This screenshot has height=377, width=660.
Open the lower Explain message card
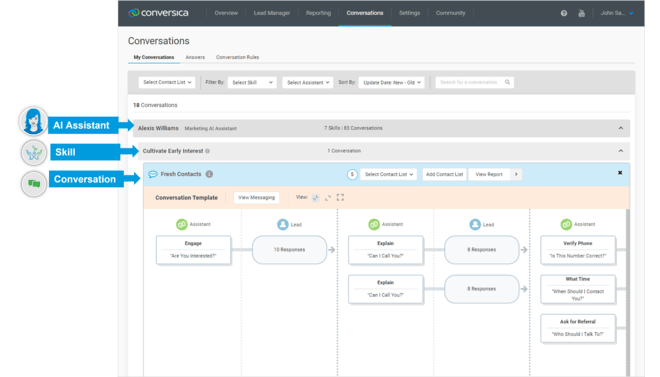[x=386, y=289]
